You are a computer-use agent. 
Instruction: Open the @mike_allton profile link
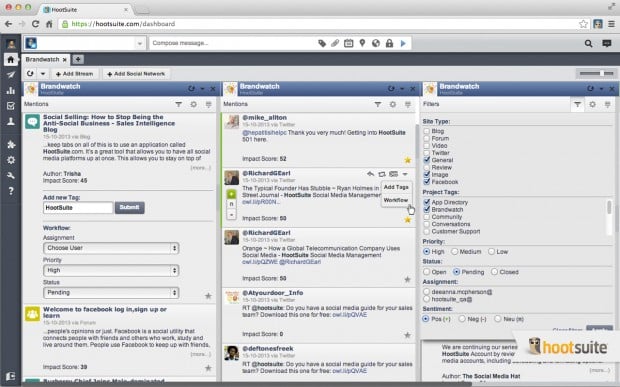(265, 117)
